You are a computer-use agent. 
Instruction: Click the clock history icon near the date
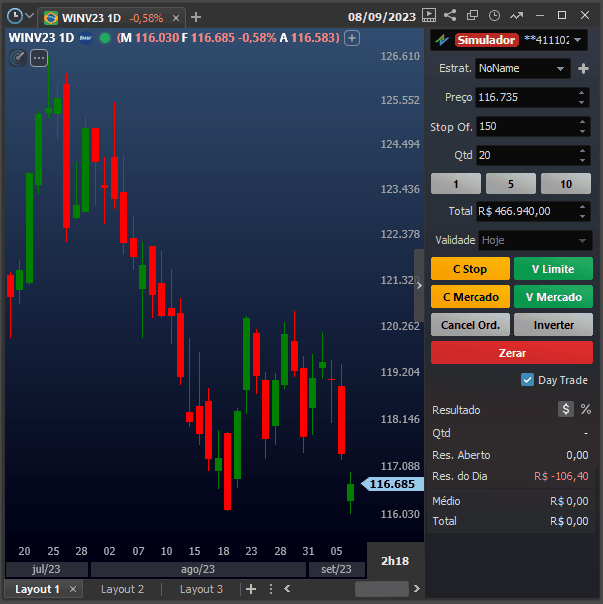(494, 15)
